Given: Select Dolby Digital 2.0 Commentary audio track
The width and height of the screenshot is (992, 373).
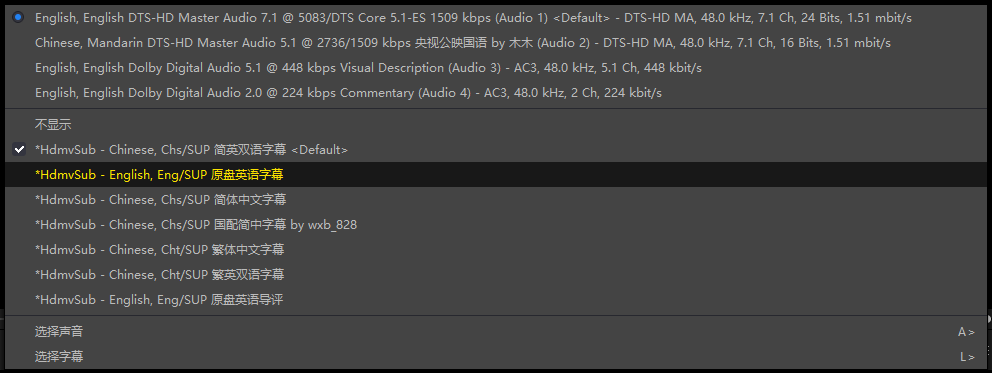Looking at the screenshot, I should pos(495,93).
